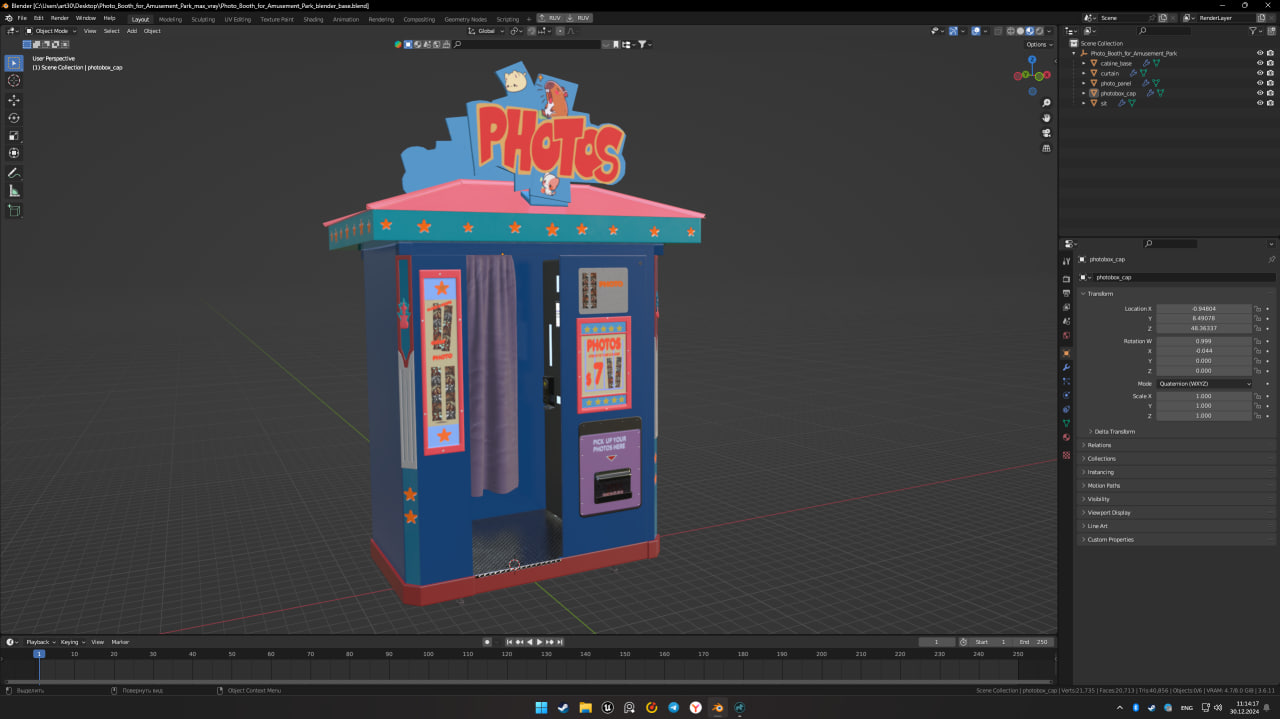Viewport: 1280px width, 719px height.
Task: Switch to Geometry Nodes workspace tab
Action: click(466, 19)
